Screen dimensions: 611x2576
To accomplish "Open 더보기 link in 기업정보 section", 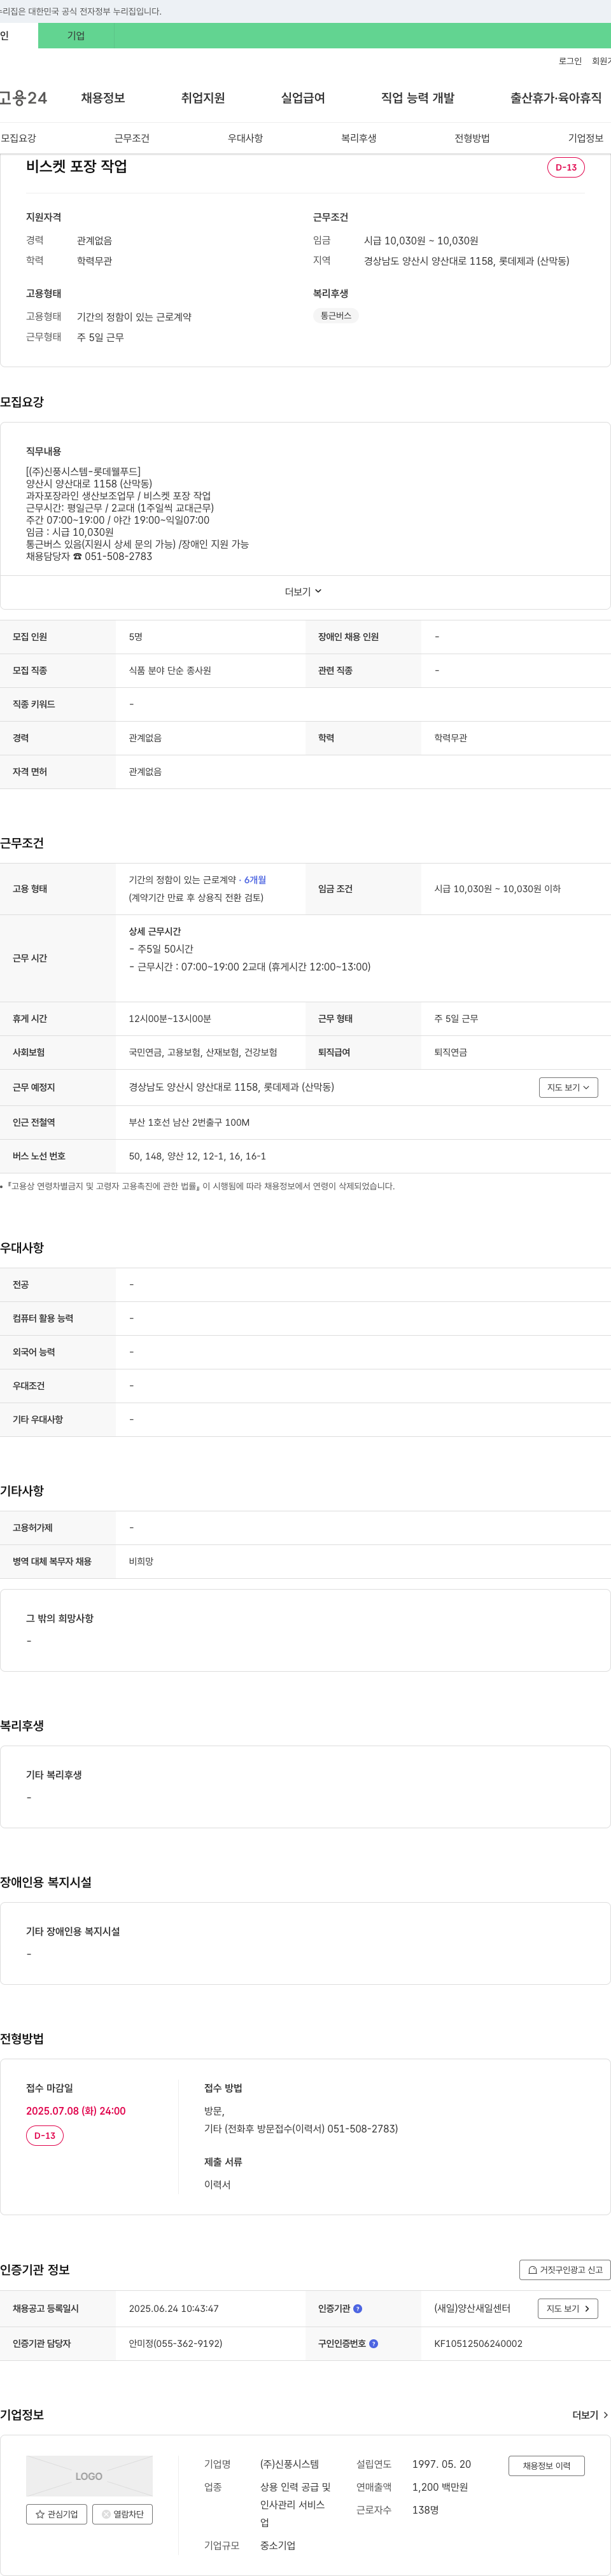I will point(590,2415).
